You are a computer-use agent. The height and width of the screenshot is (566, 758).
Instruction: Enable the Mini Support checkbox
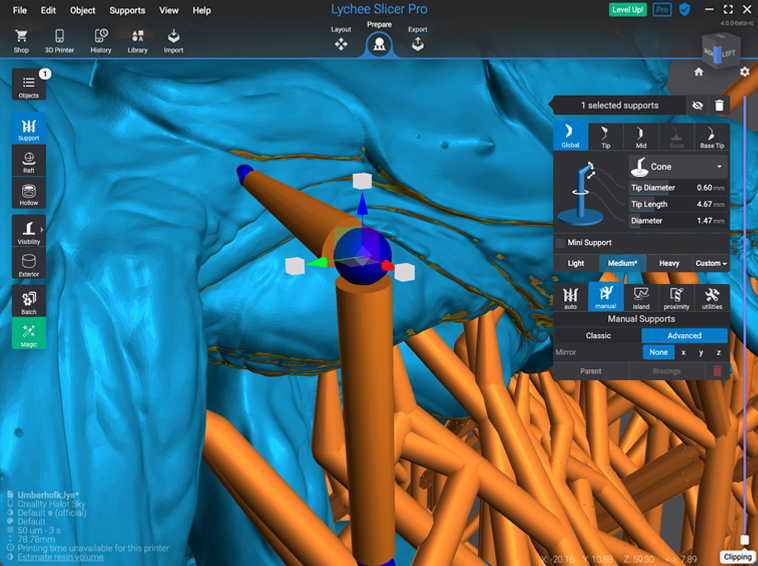pos(561,243)
